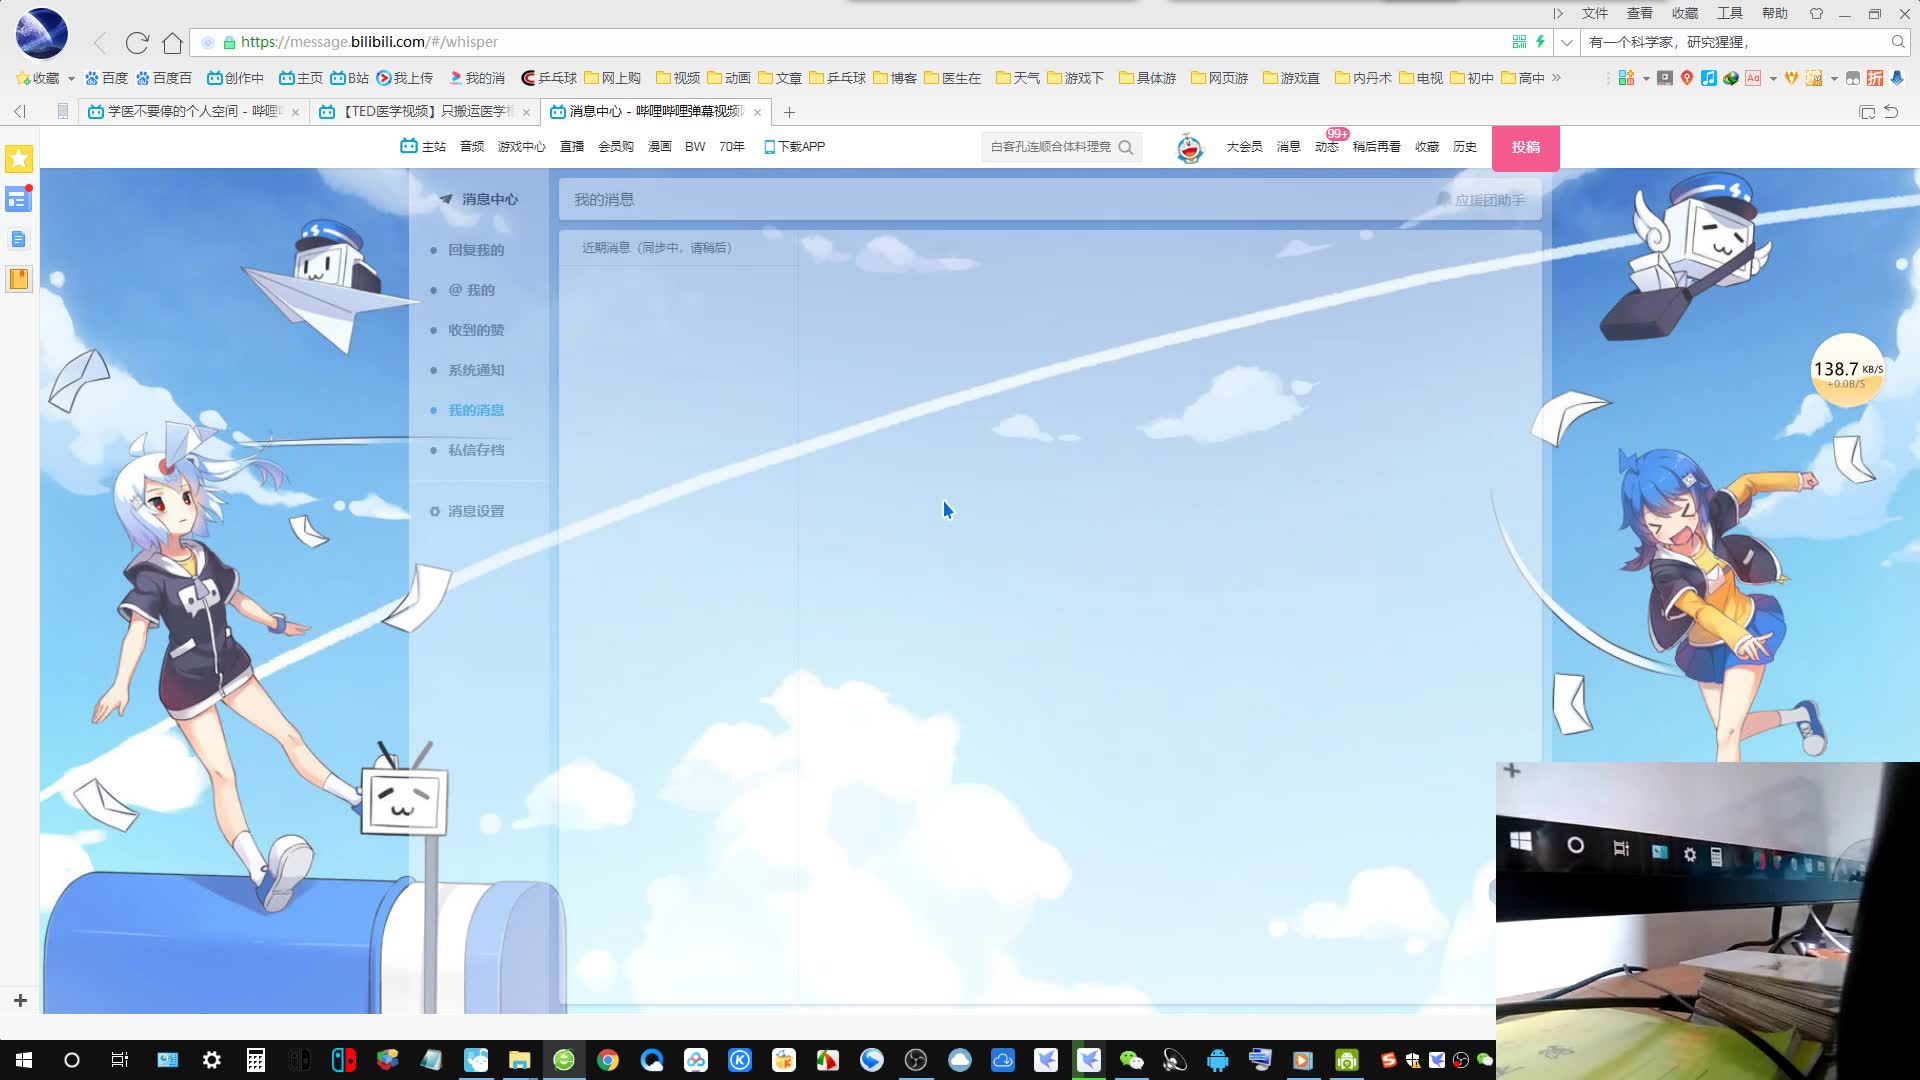Show more bookmarks with double chevron

pos(1556,78)
